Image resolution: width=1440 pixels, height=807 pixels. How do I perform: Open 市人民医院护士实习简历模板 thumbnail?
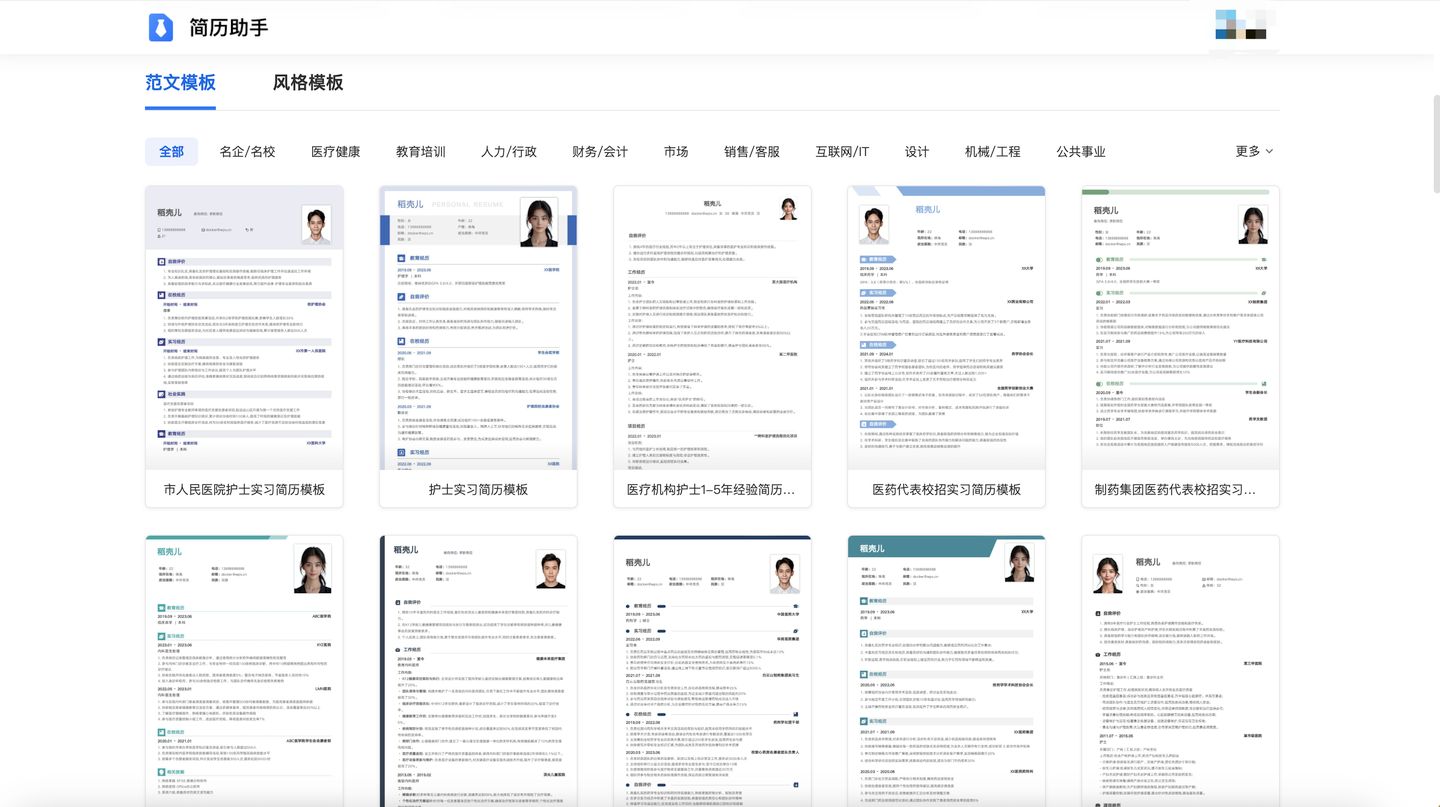(244, 328)
